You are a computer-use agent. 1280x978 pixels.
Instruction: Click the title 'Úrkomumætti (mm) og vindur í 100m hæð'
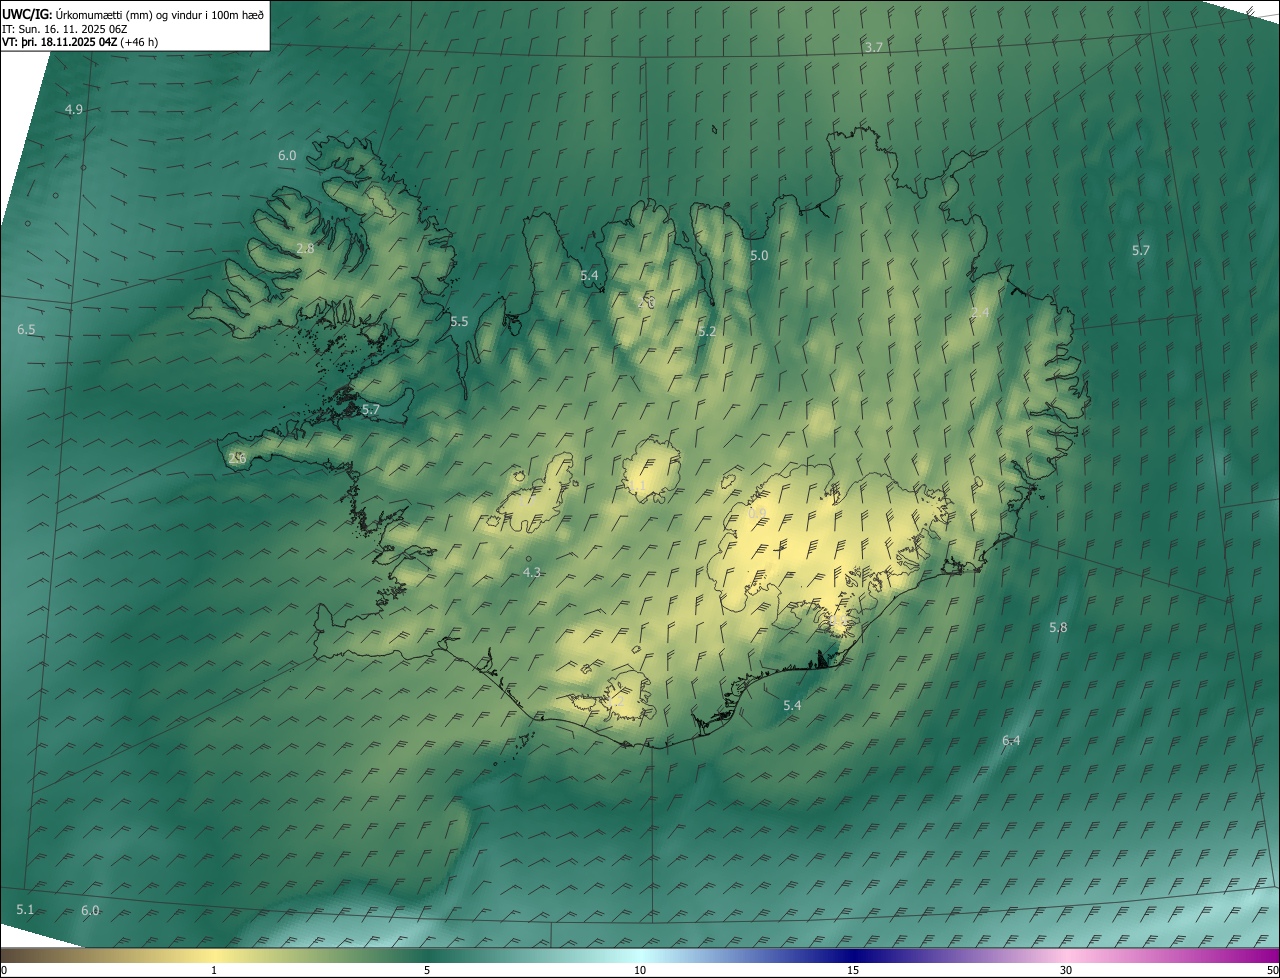160,14
